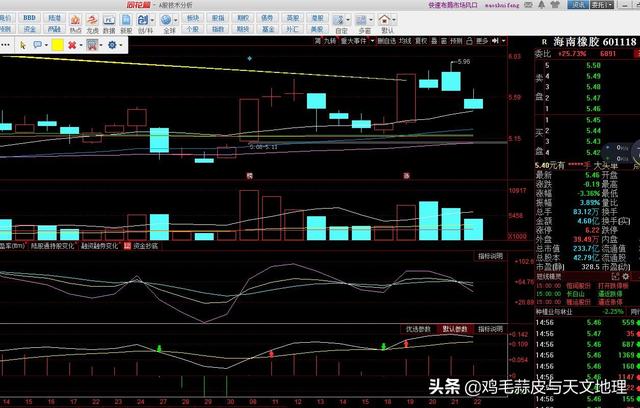Expand the 多窗 dropdown arrow
The height and width of the screenshot is (408, 640).
coord(371,20)
